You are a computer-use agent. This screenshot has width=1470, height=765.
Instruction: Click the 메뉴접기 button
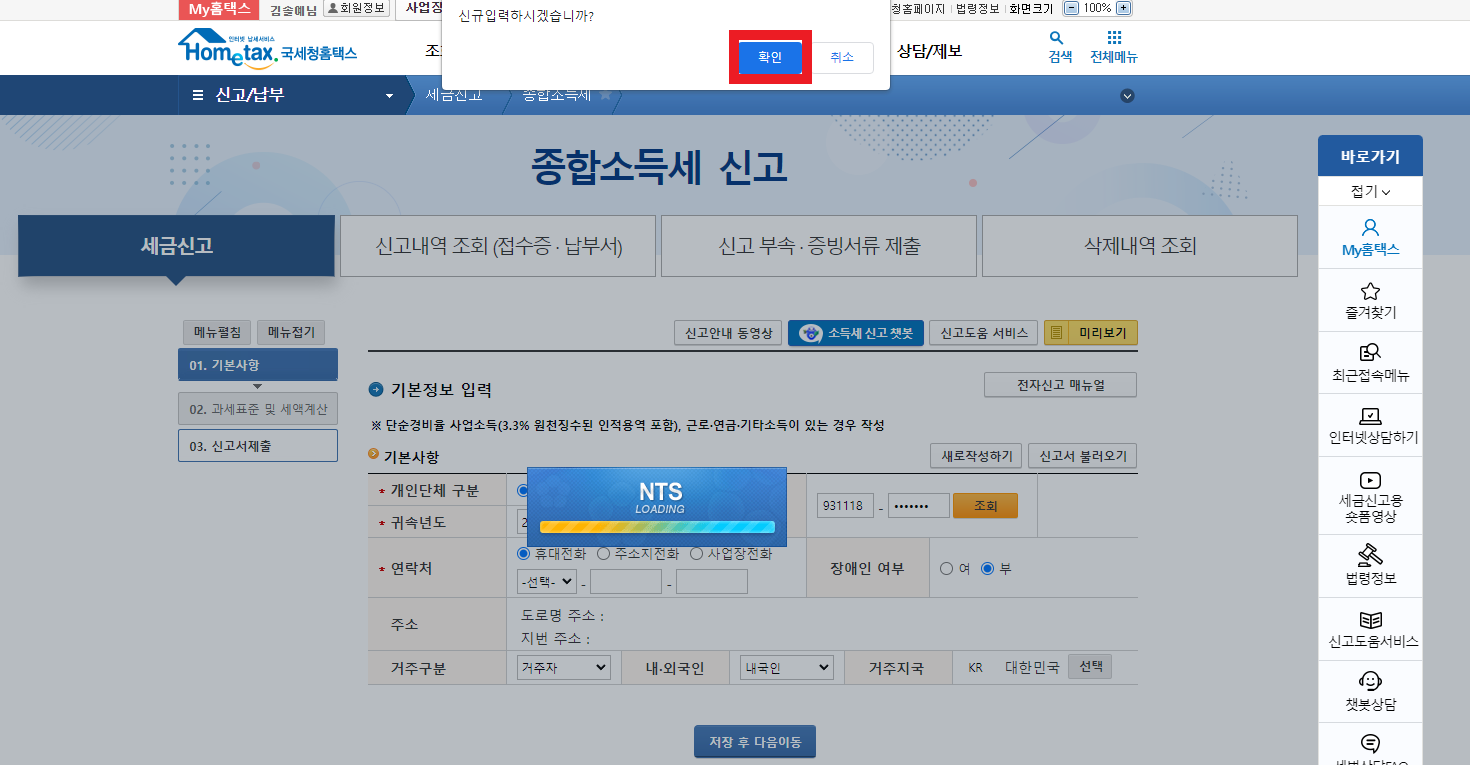(291, 333)
